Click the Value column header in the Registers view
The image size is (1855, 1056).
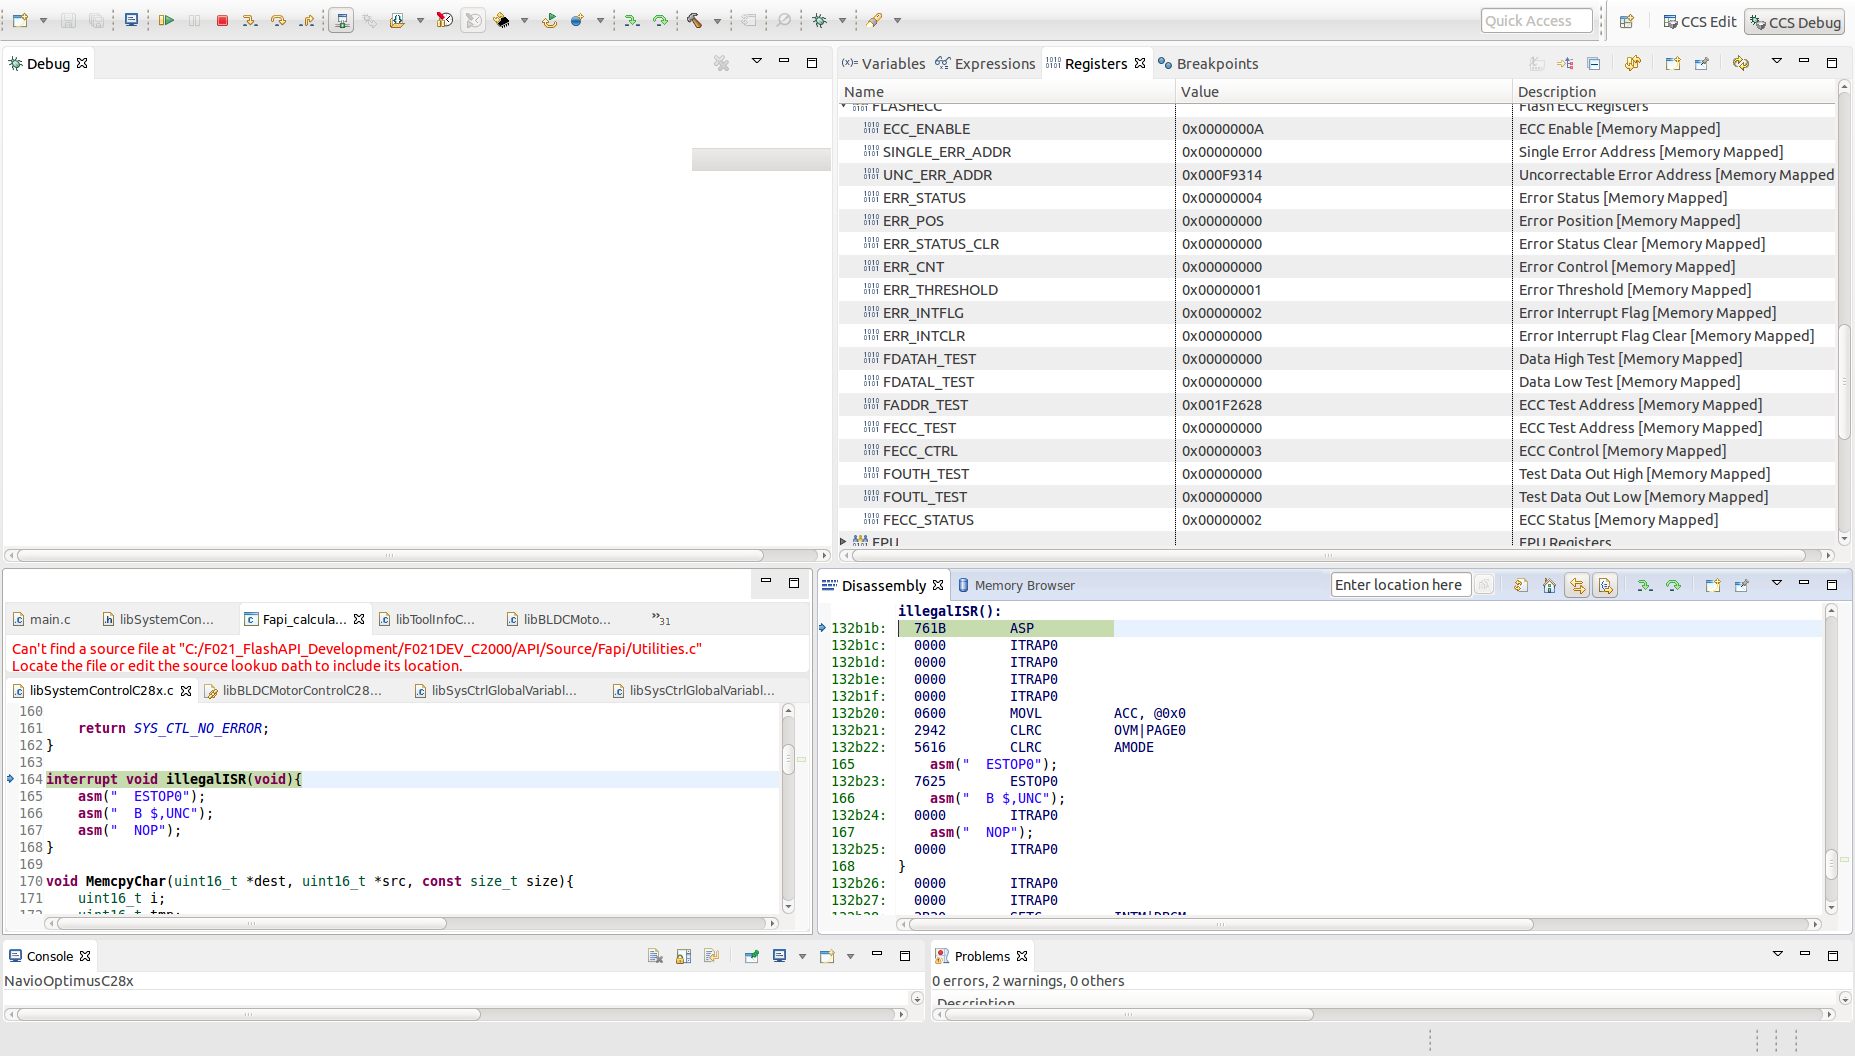click(1343, 91)
